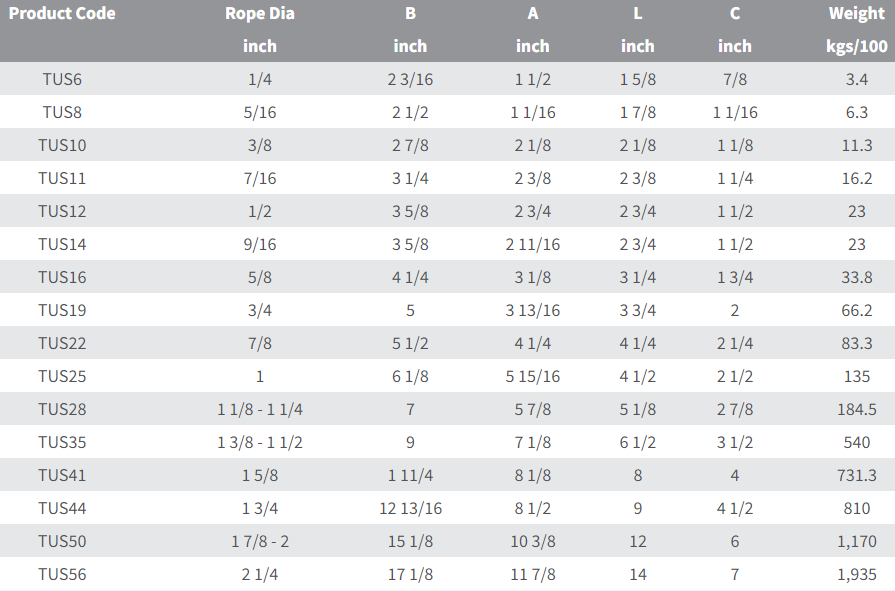
Task: Click the Product Code column header
Action: coord(62,14)
